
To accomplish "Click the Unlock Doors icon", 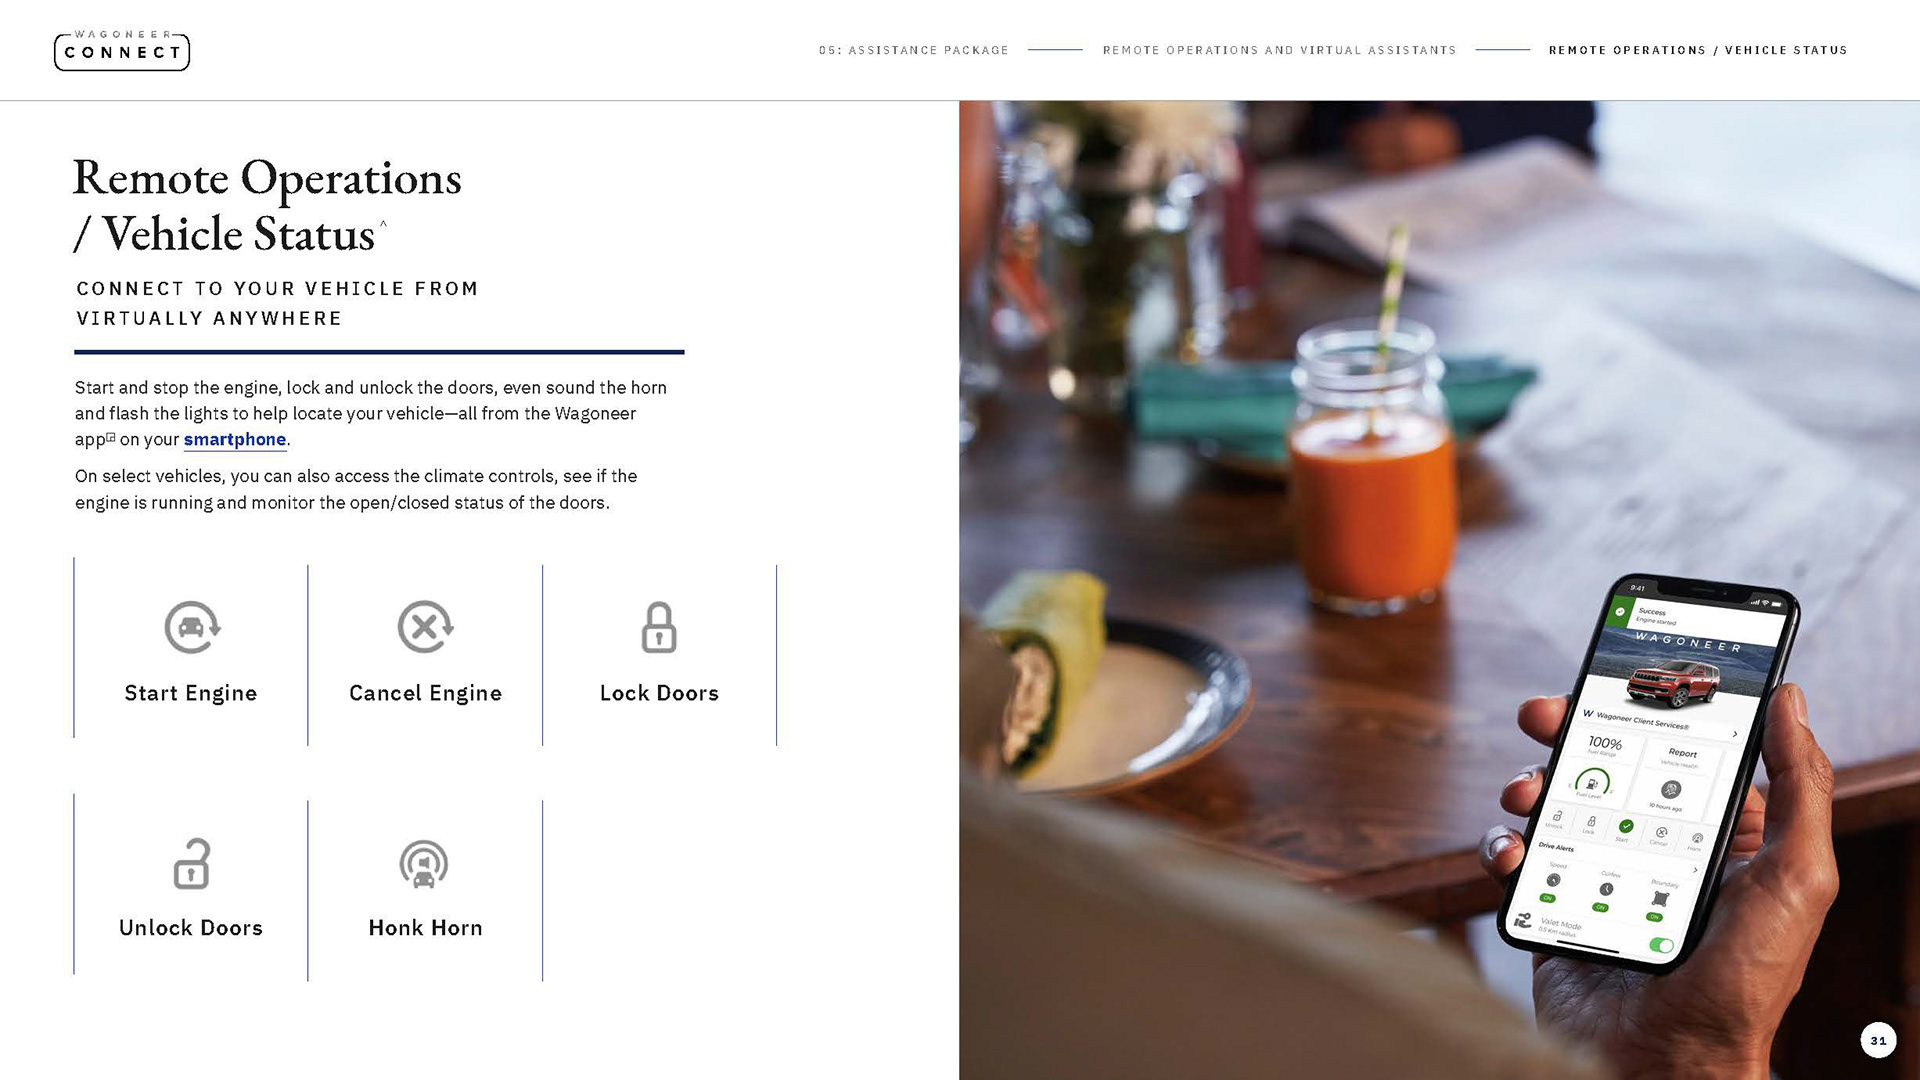I will pyautogui.click(x=191, y=863).
